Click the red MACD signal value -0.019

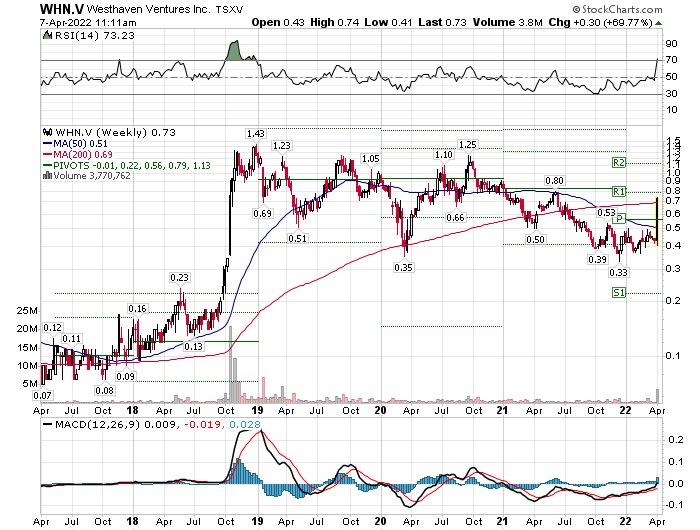pyautogui.click(x=202, y=424)
